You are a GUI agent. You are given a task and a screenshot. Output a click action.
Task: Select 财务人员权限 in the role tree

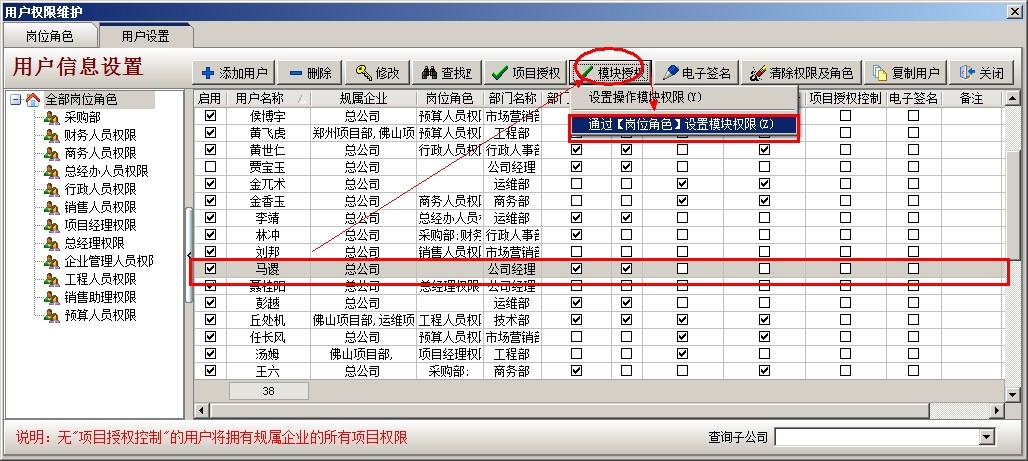(99, 136)
